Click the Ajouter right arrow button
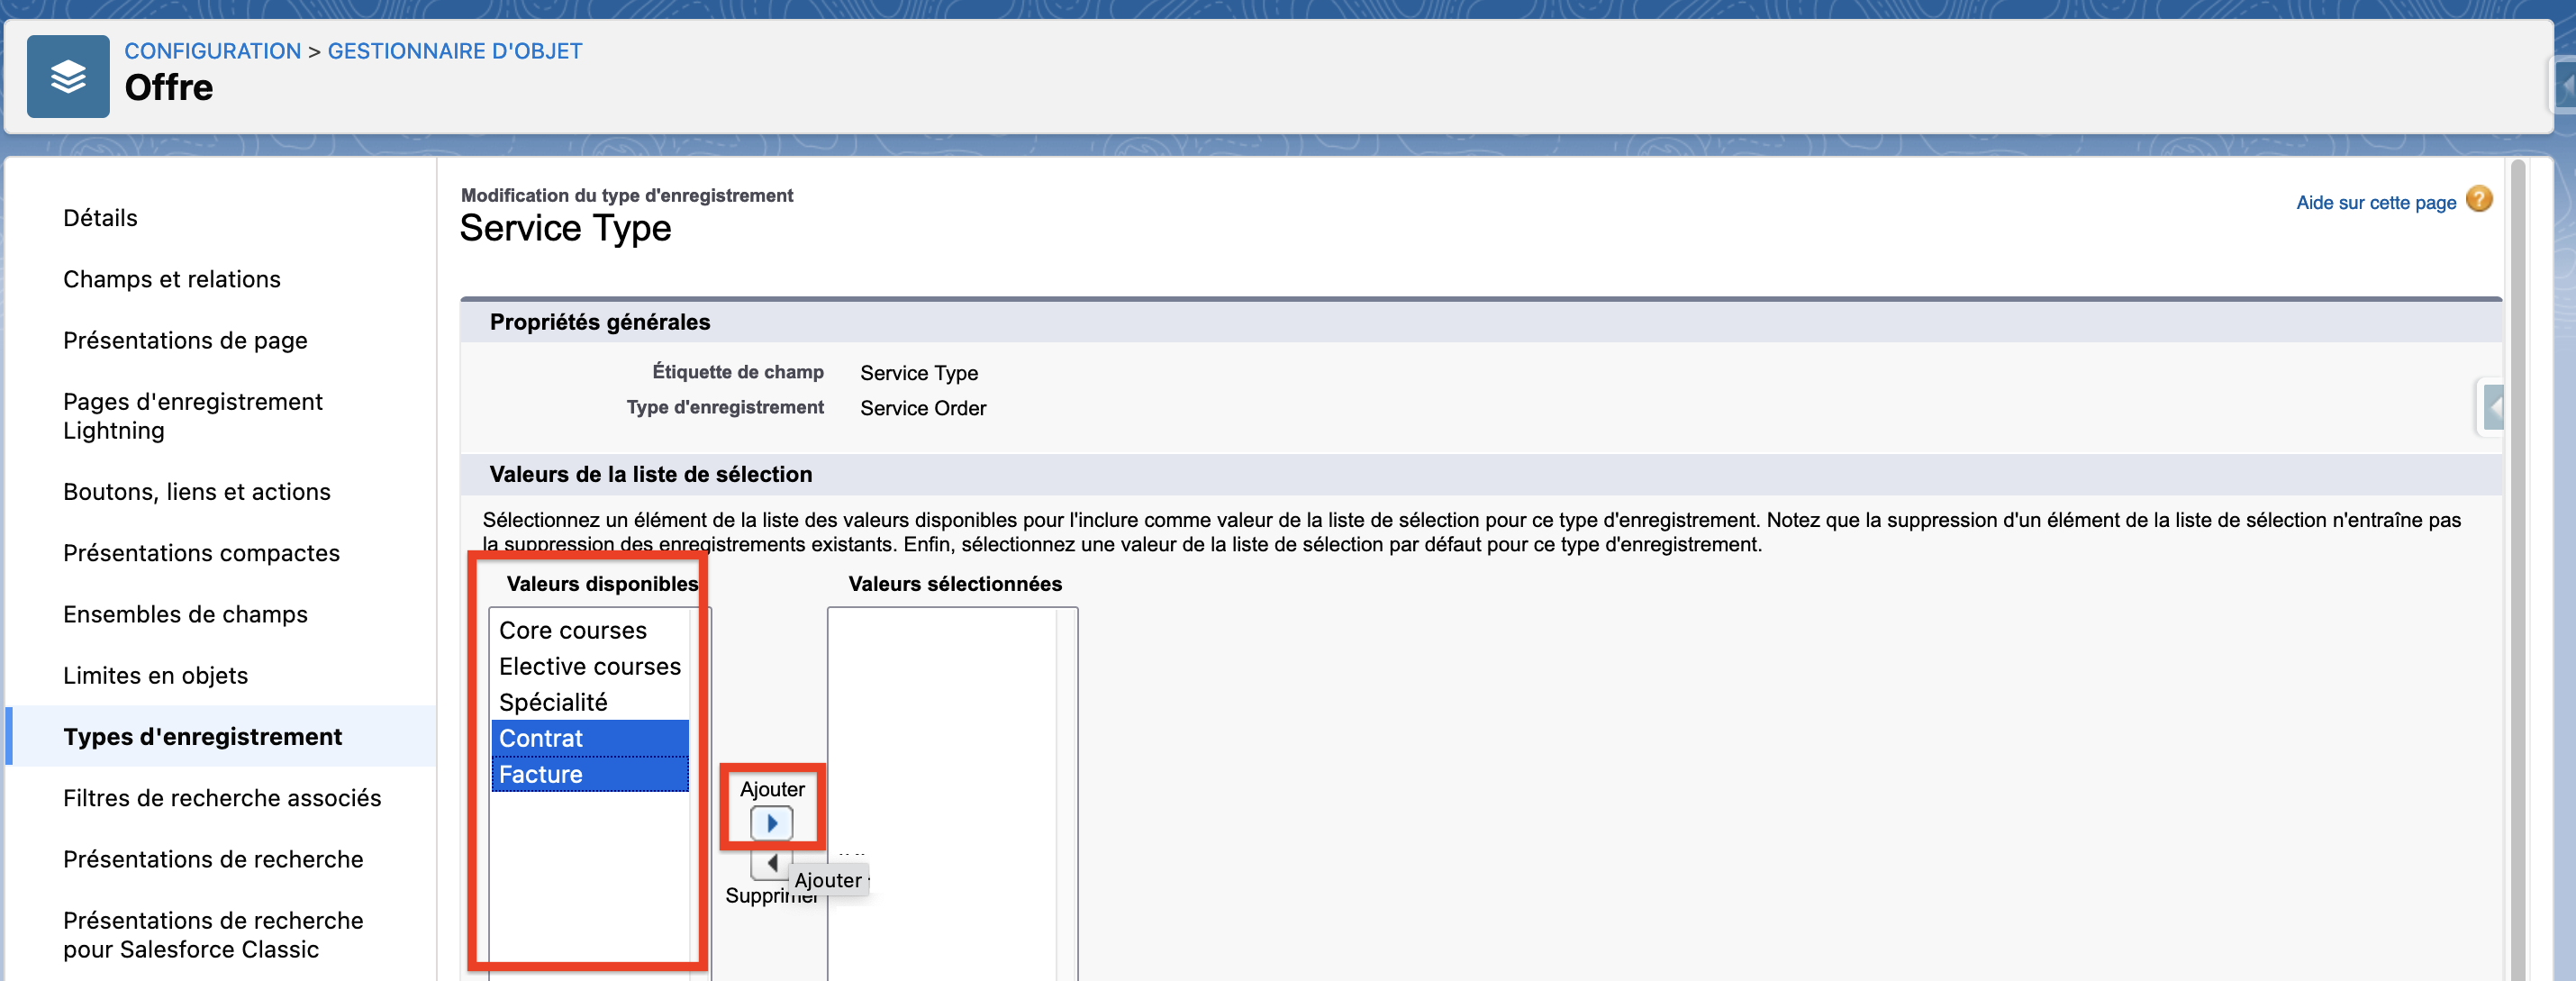This screenshot has height=981, width=2576. tap(771, 823)
